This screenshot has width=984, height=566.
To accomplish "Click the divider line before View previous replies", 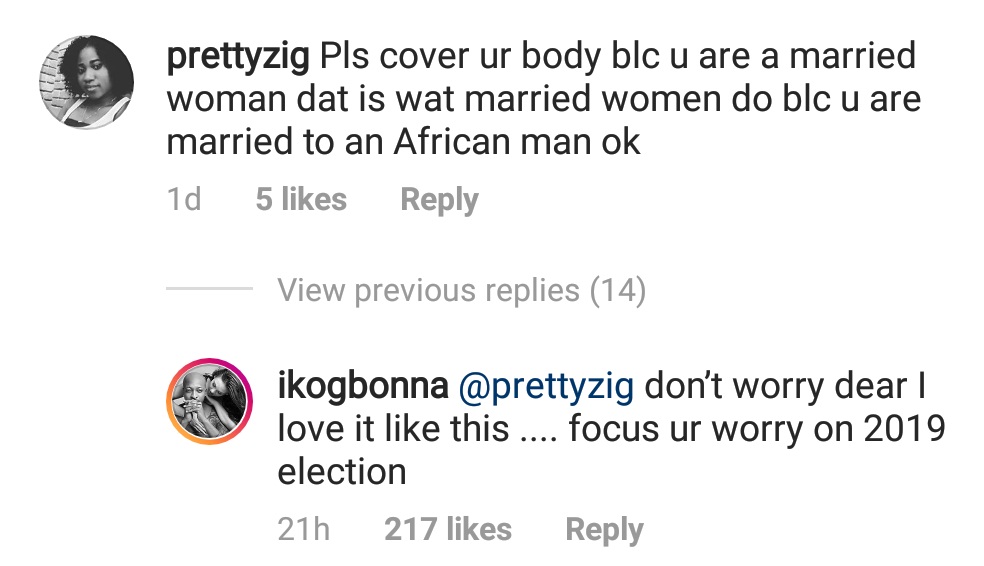I will [x=209, y=290].
